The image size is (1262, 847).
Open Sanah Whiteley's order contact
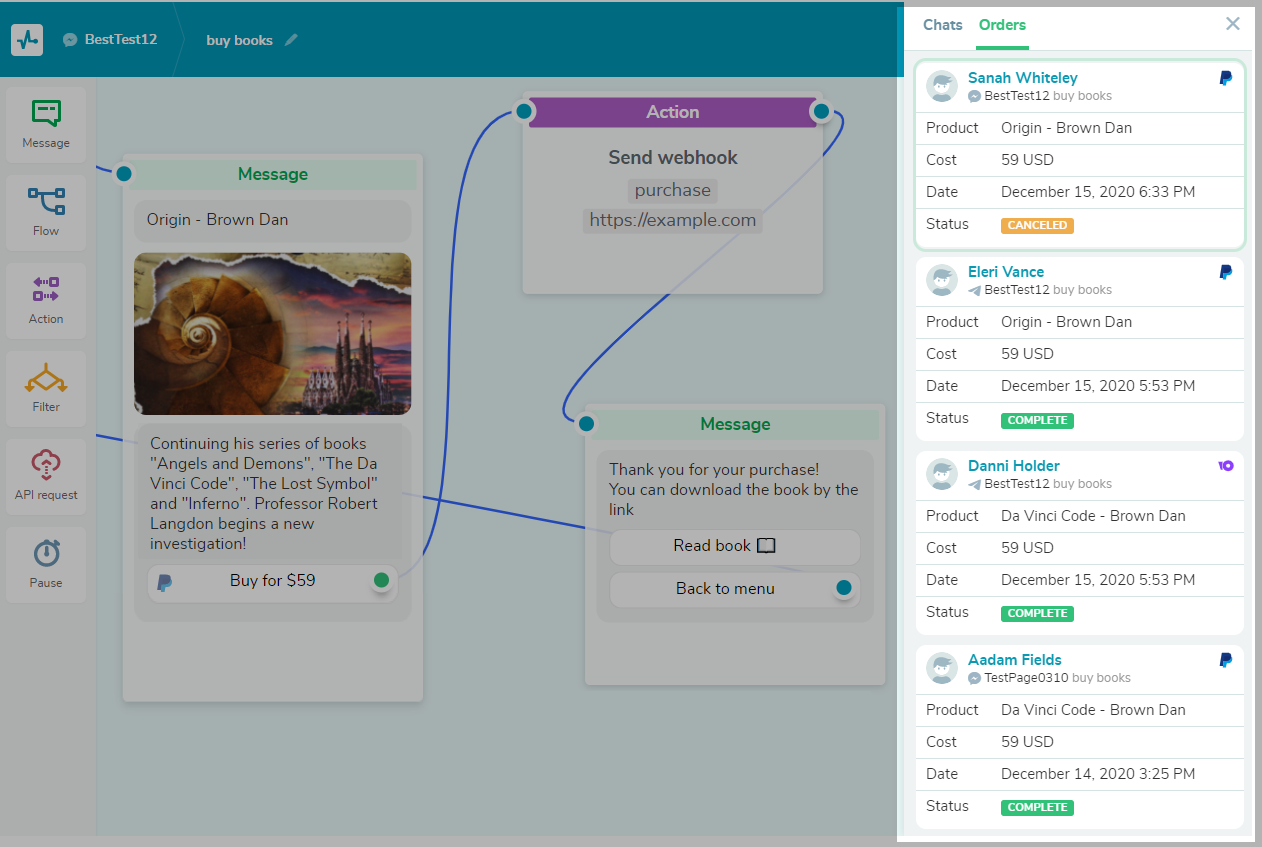pos(1022,78)
